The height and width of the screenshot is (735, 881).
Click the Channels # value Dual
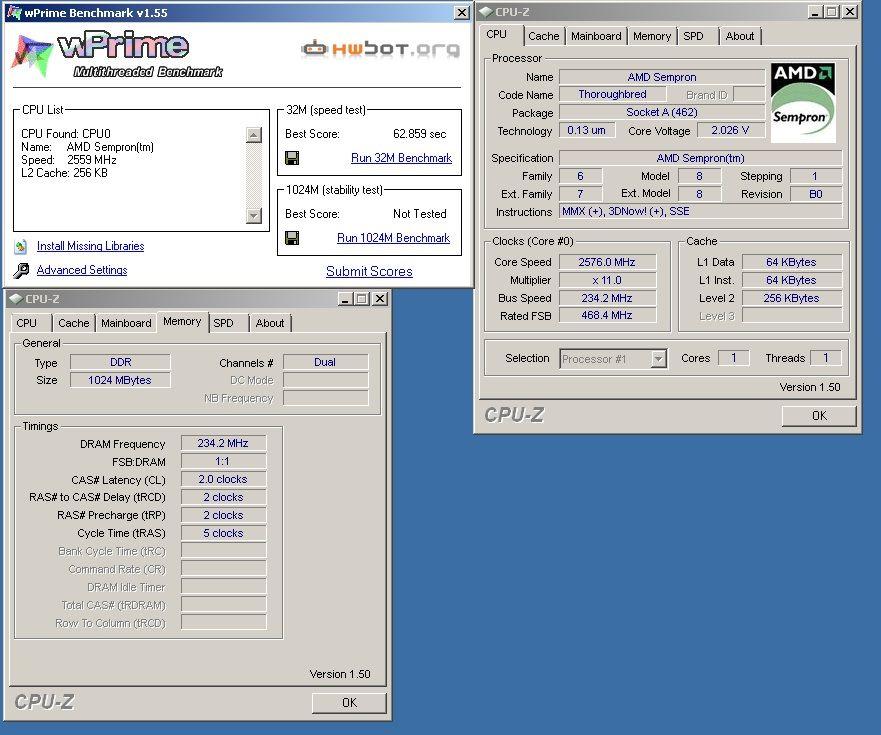325,362
